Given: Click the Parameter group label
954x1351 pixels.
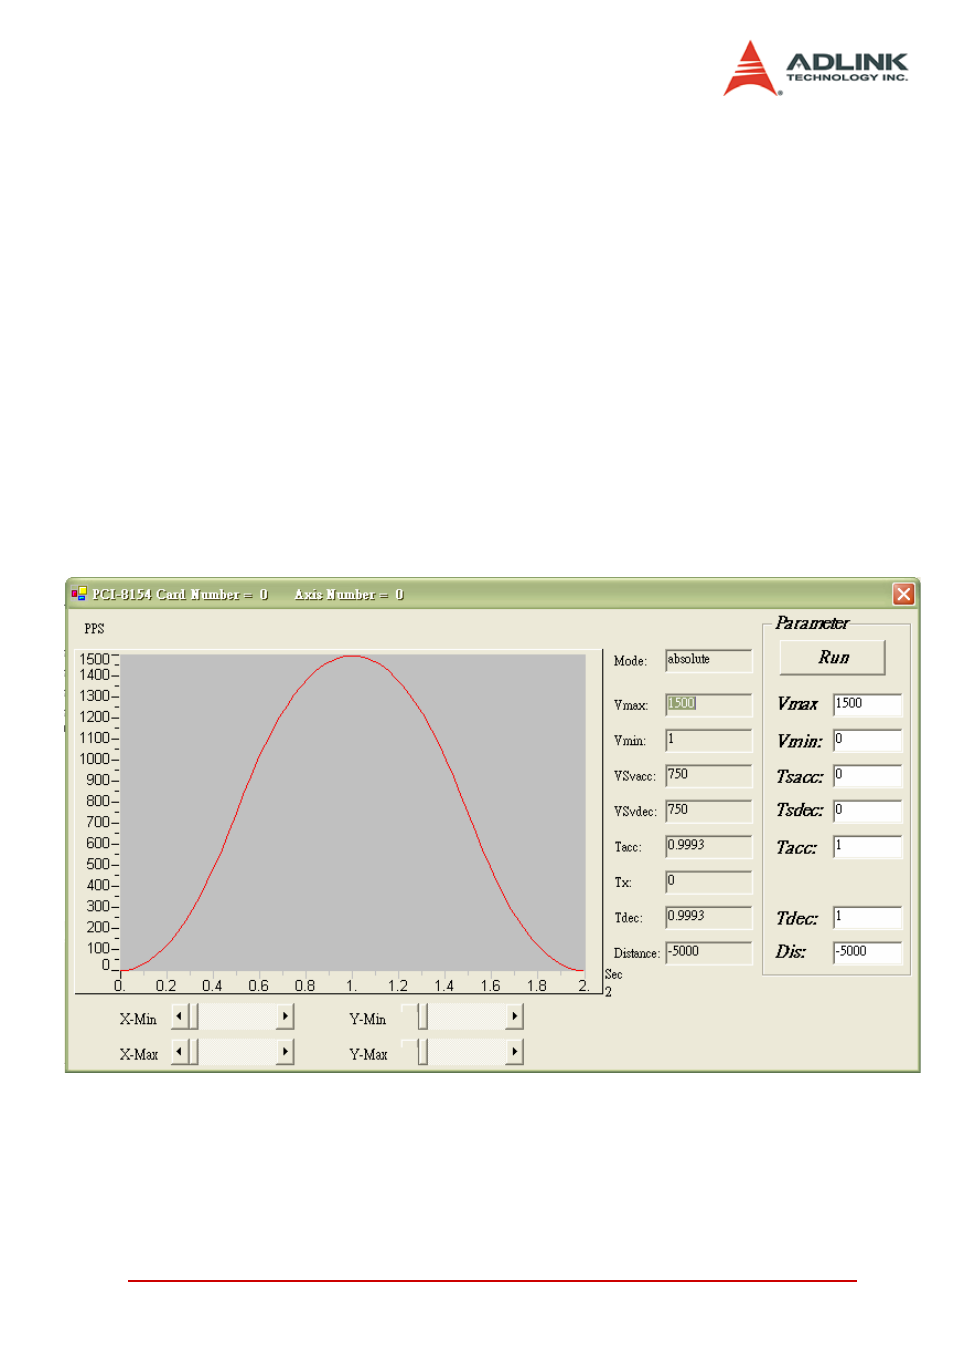Looking at the screenshot, I should pyautogui.click(x=812, y=623).
